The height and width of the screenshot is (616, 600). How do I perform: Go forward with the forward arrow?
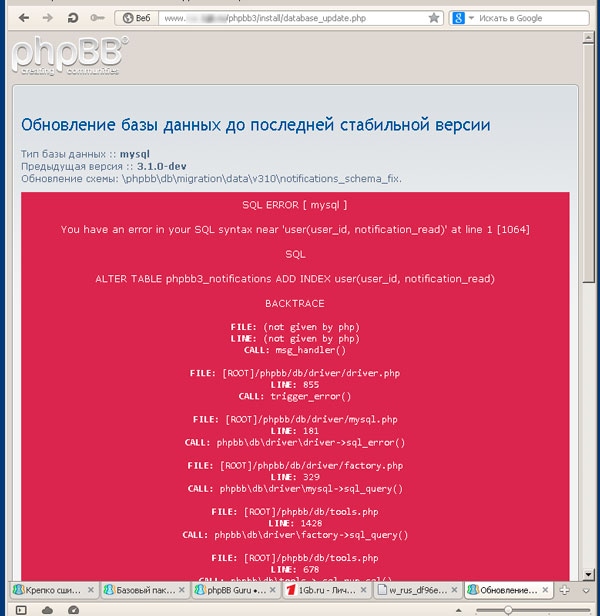48,18
